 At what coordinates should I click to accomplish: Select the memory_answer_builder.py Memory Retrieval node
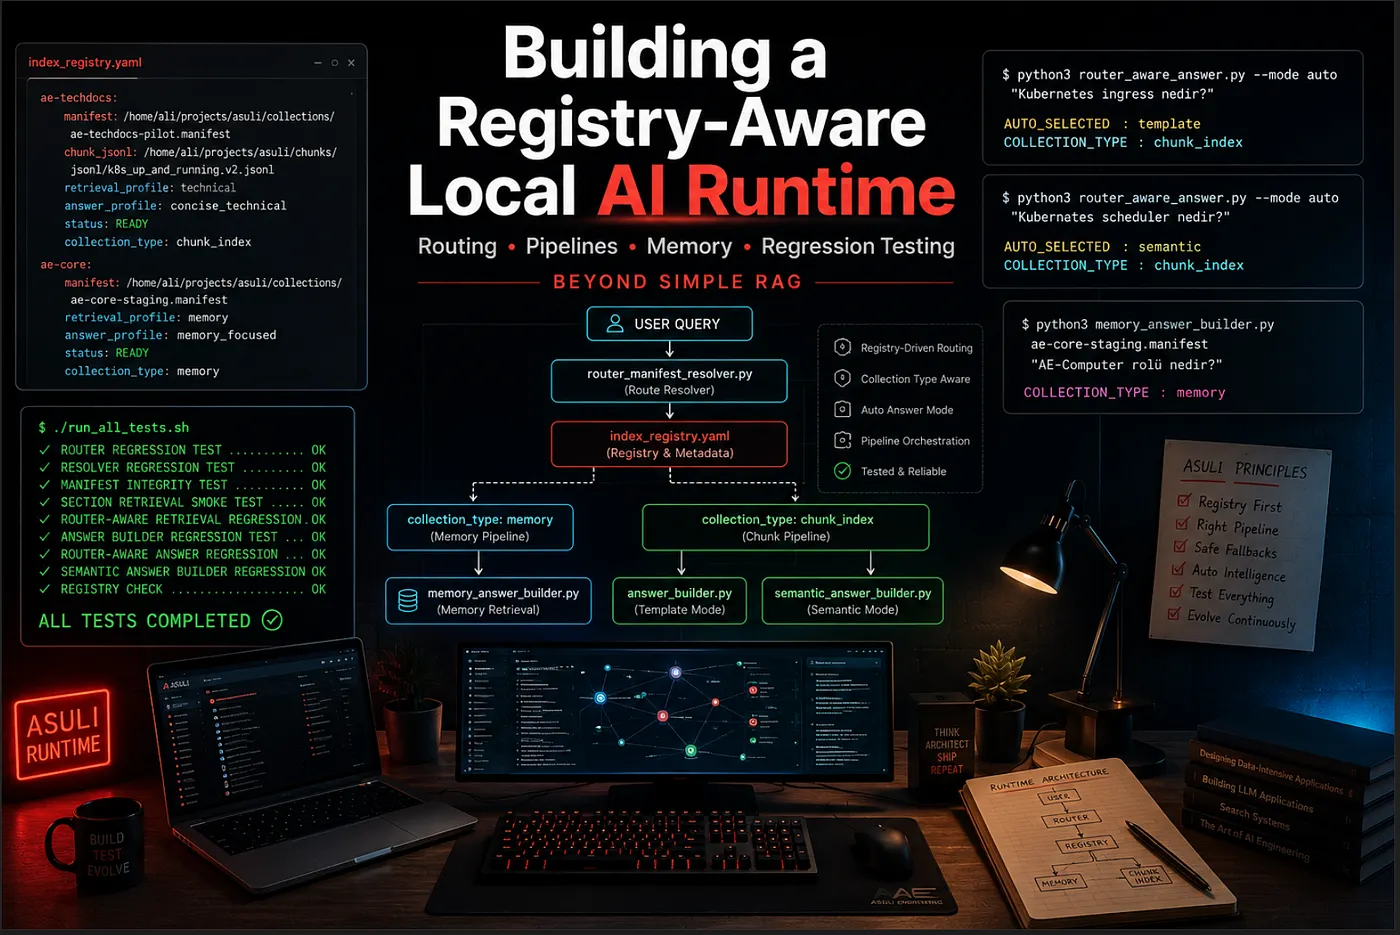488,600
